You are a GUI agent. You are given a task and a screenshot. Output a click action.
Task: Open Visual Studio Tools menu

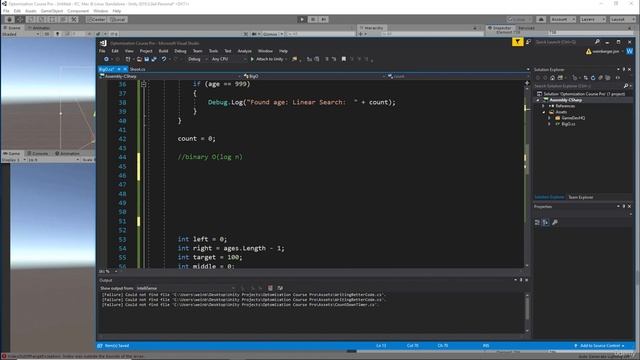pos(213,51)
